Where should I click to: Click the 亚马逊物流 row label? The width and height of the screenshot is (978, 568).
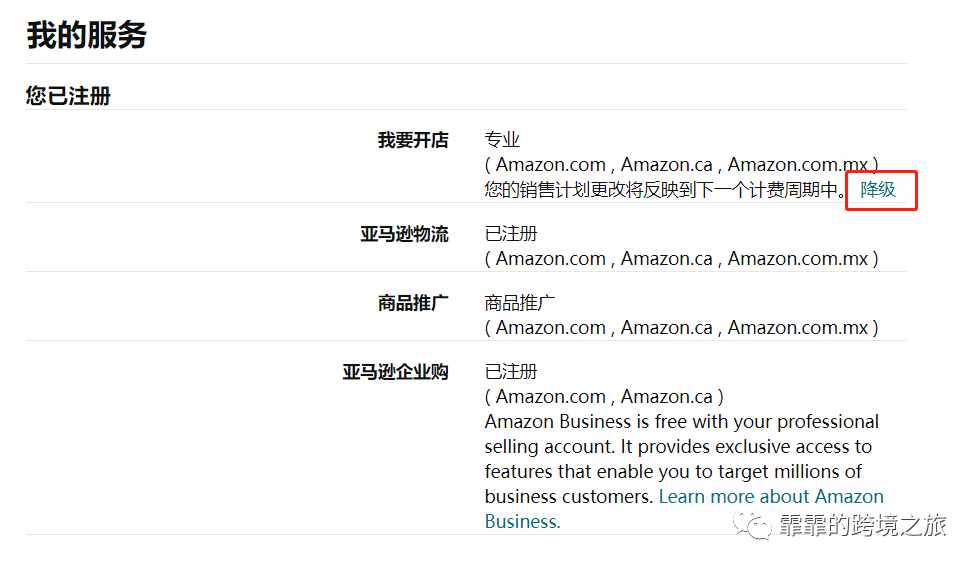coord(404,234)
